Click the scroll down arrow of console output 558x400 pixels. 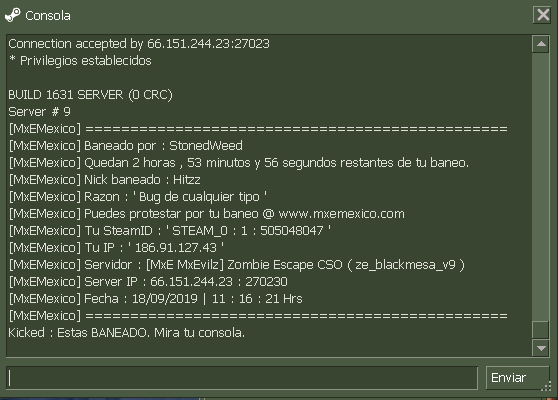click(x=541, y=348)
